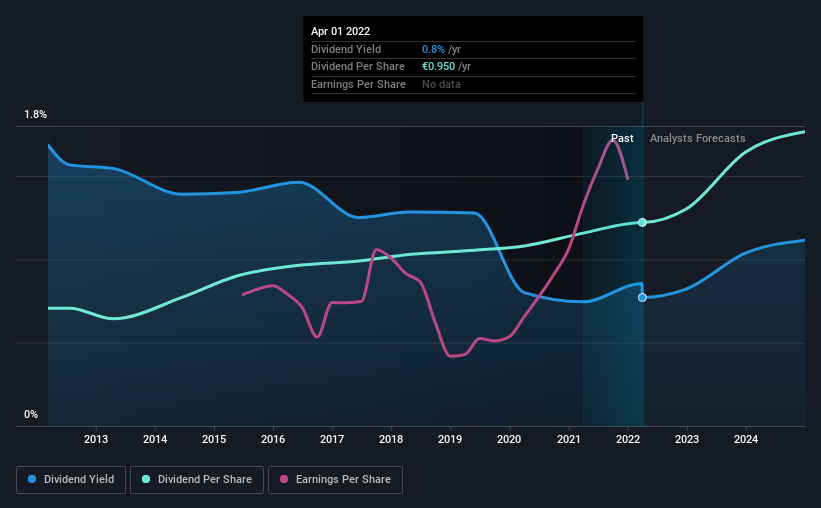
Task: Click the 2024 x-axis label
Action: click(746, 439)
